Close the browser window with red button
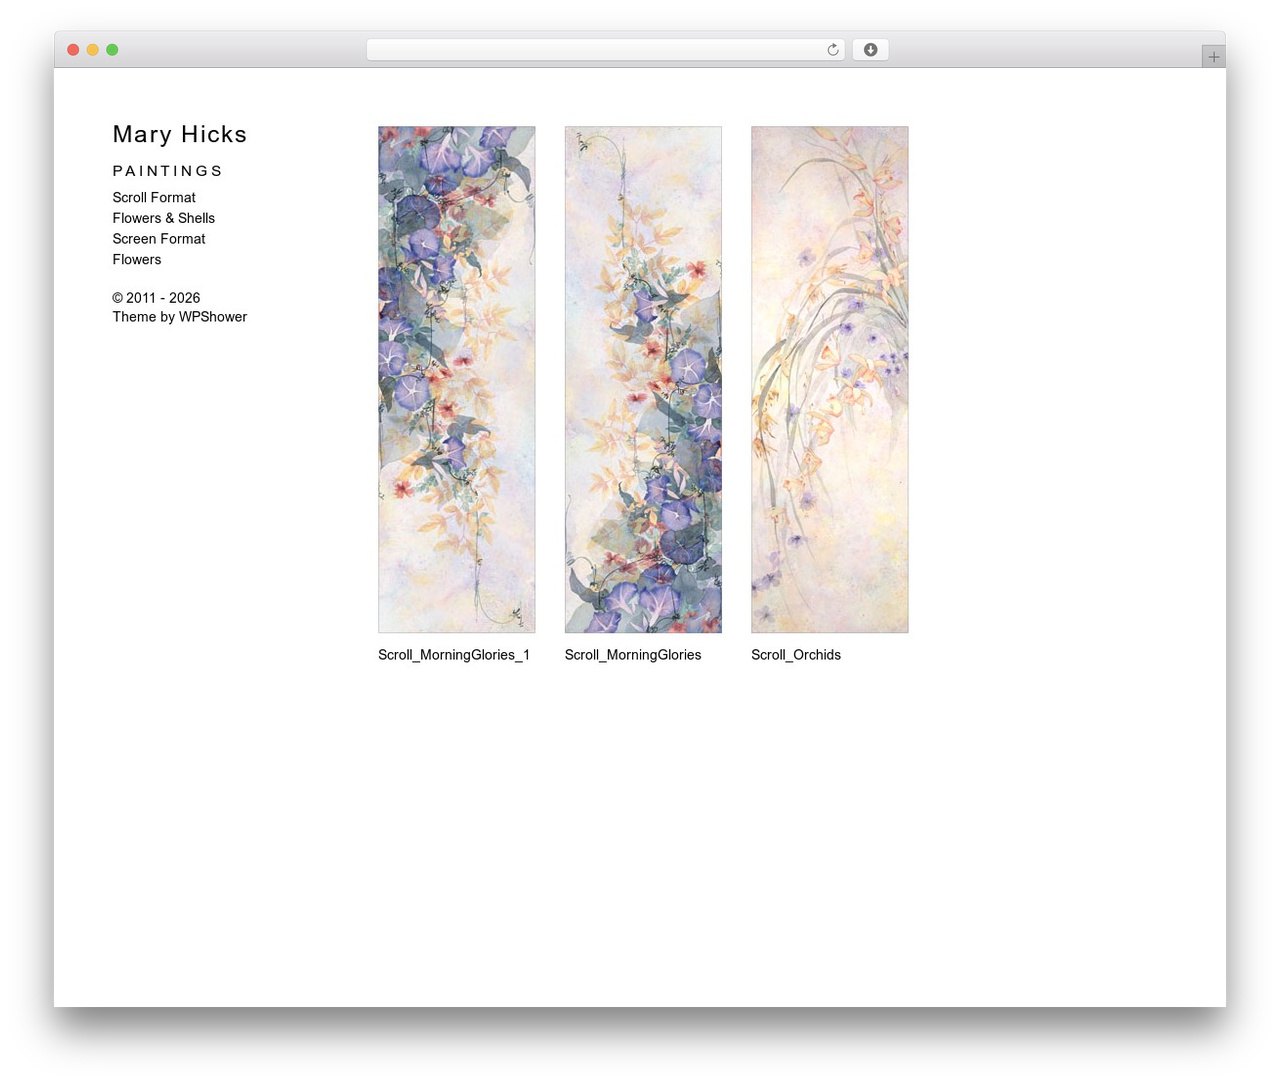Screen dimensions: 1280x1084 click(73, 50)
